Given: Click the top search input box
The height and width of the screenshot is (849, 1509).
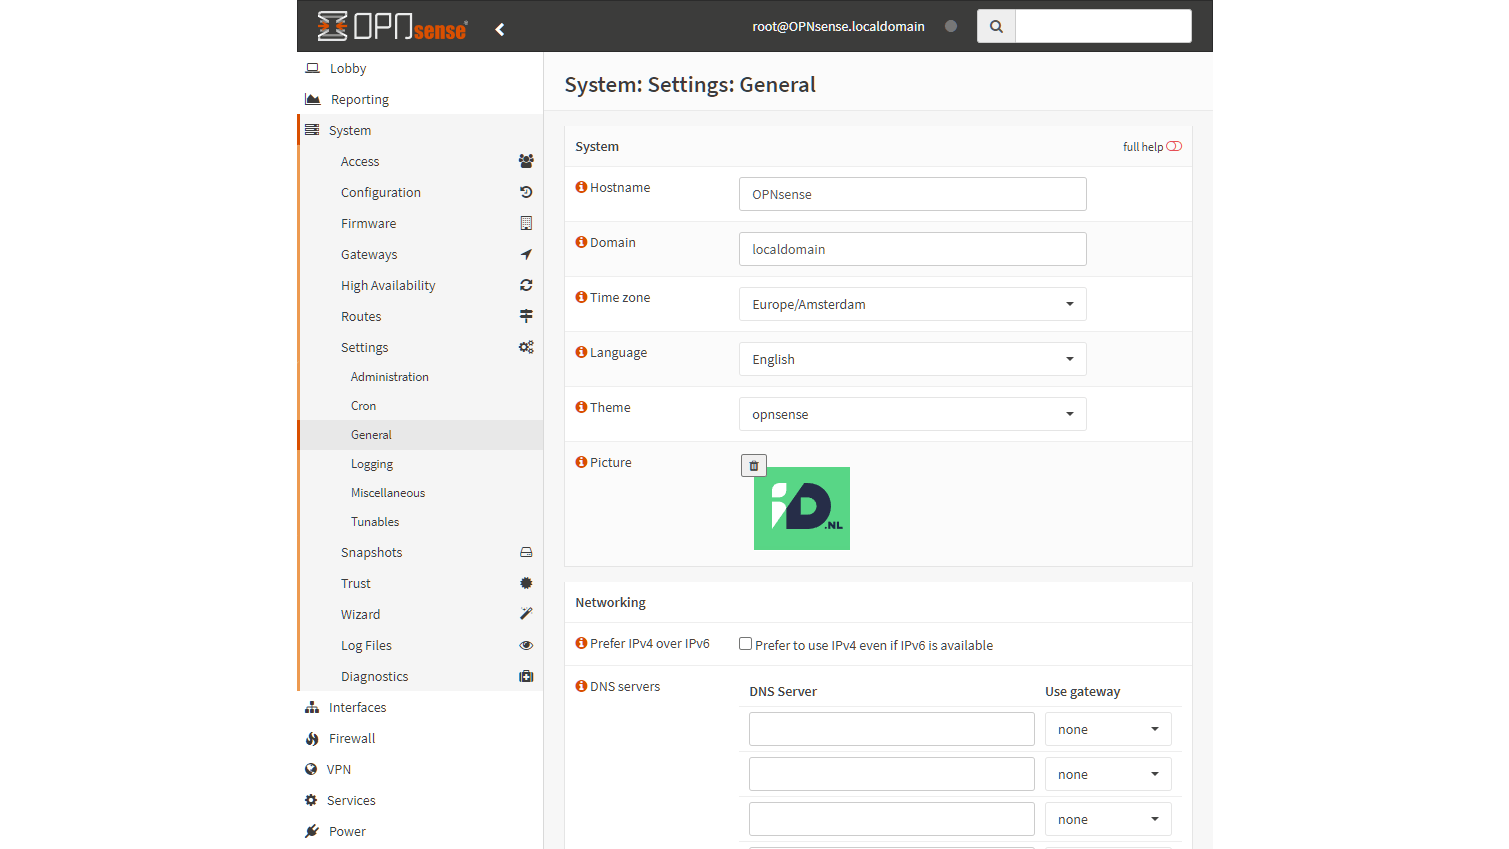Looking at the screenshot, I should (1103, 26).
